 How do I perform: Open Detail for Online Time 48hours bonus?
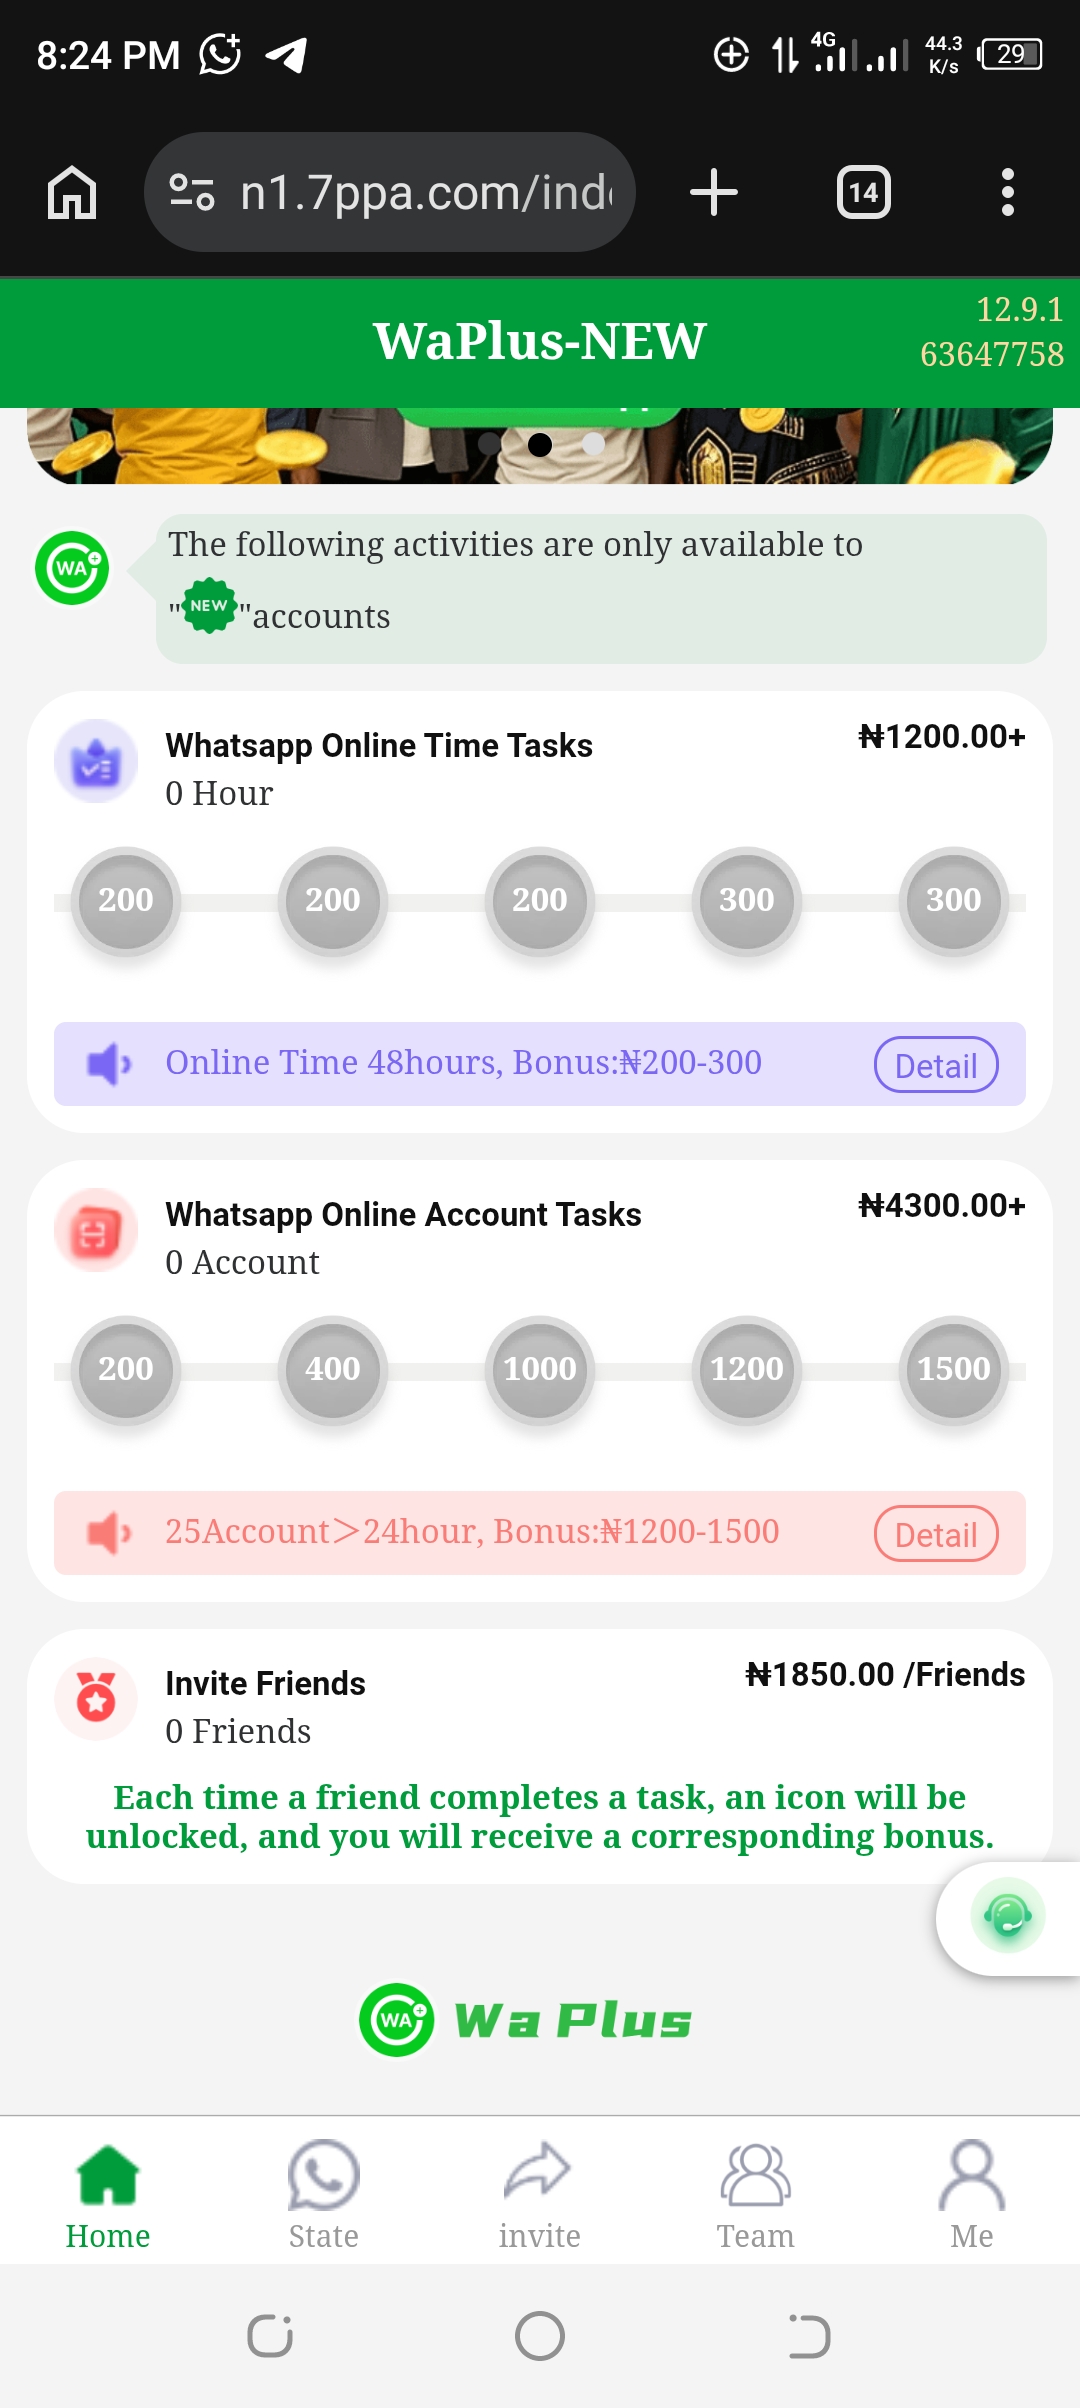935,1065
